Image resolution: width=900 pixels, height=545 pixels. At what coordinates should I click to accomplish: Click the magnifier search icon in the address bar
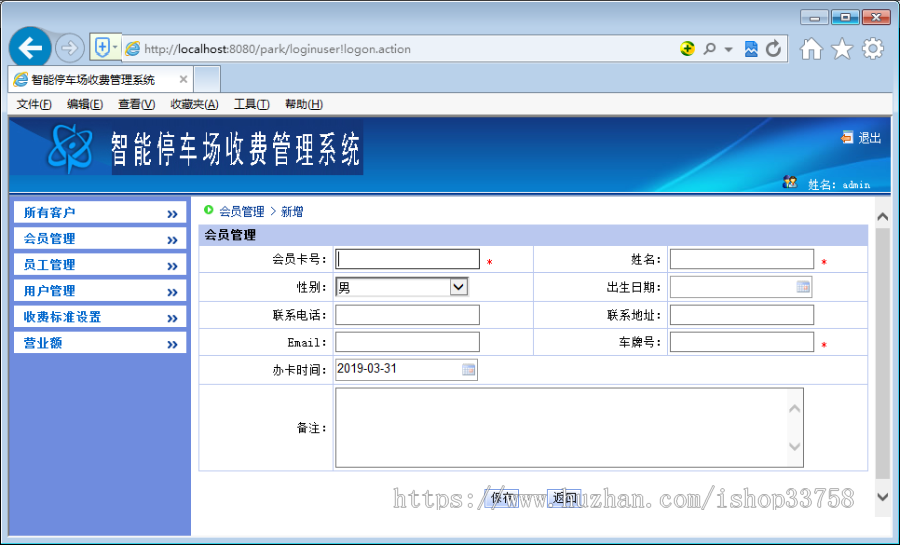pyautogui.click(x=709, y=49)
